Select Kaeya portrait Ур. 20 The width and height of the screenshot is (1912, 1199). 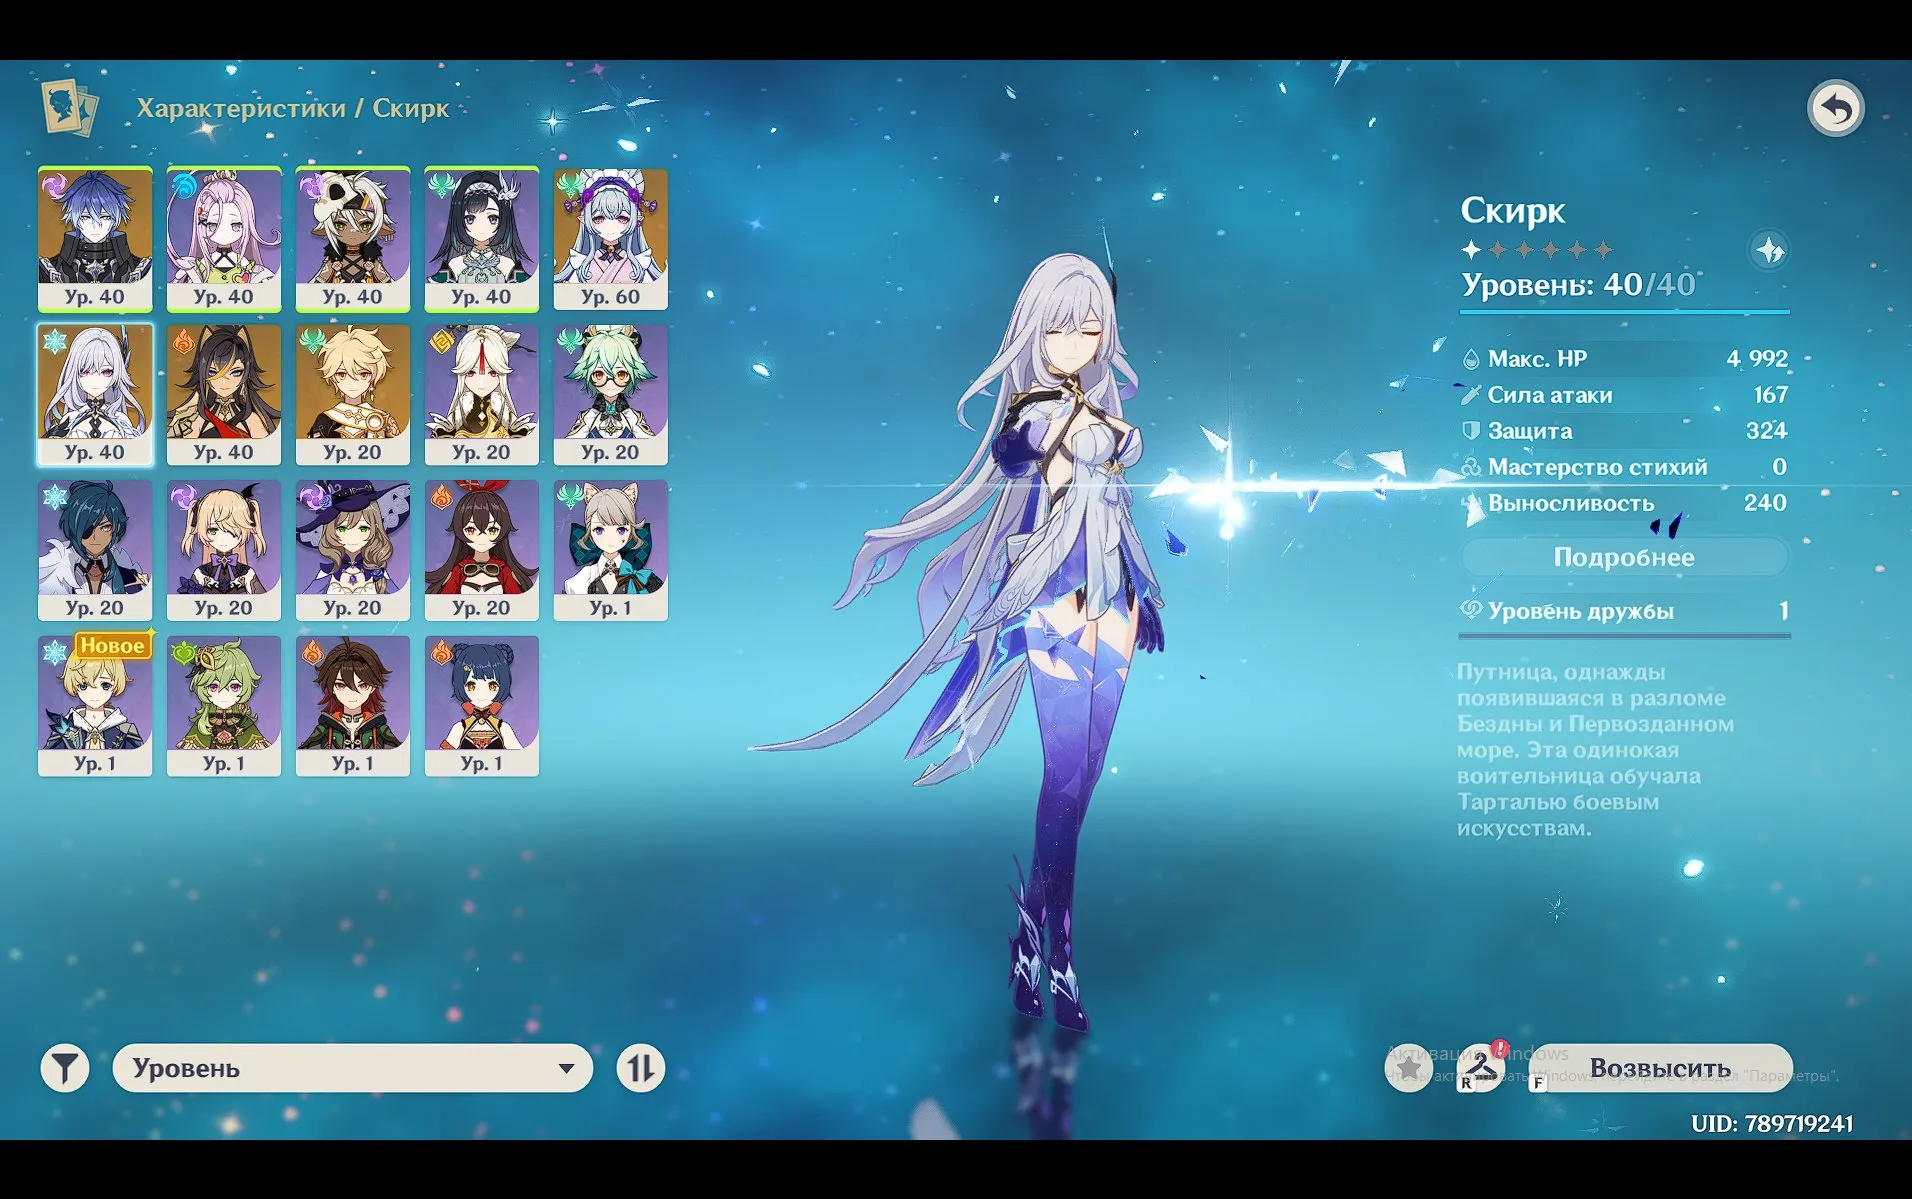coord(95,550)
